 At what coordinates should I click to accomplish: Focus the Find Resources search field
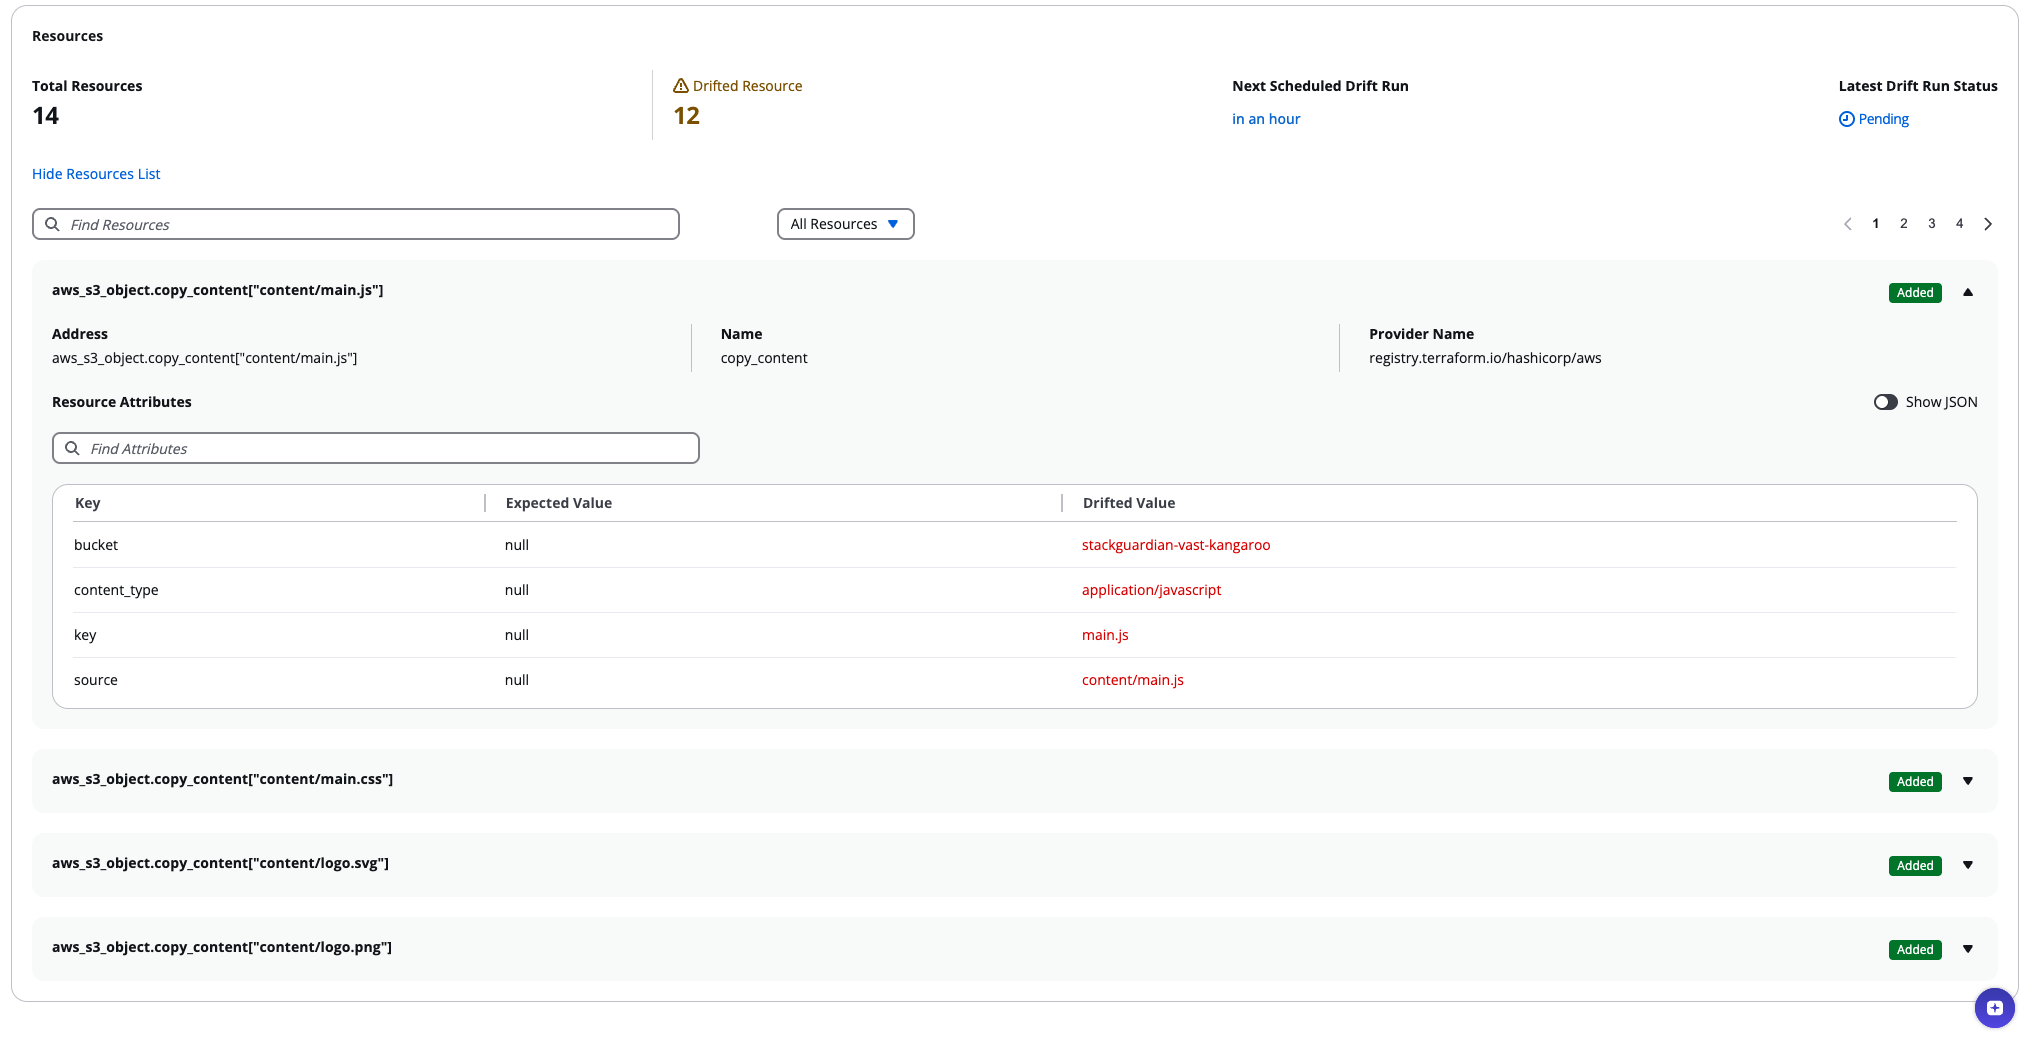(x=370, y=224)
